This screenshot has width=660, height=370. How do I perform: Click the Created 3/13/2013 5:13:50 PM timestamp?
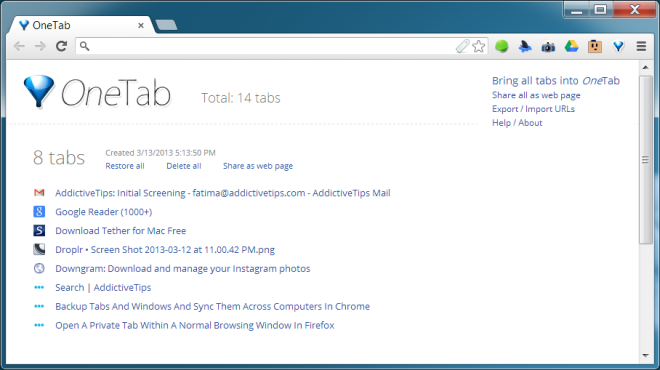click(x=160, y=152)
